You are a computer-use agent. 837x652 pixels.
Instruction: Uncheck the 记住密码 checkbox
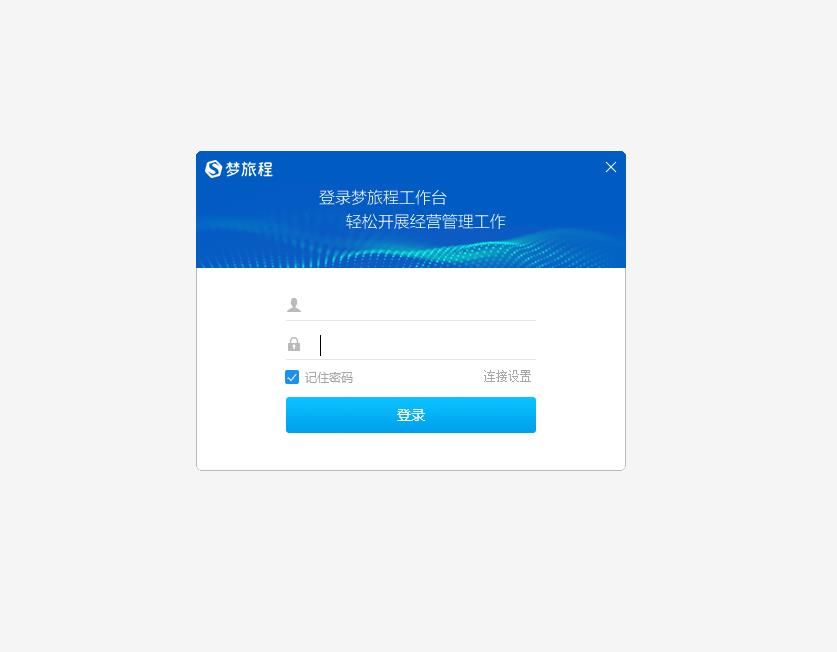tap(292, 377)
